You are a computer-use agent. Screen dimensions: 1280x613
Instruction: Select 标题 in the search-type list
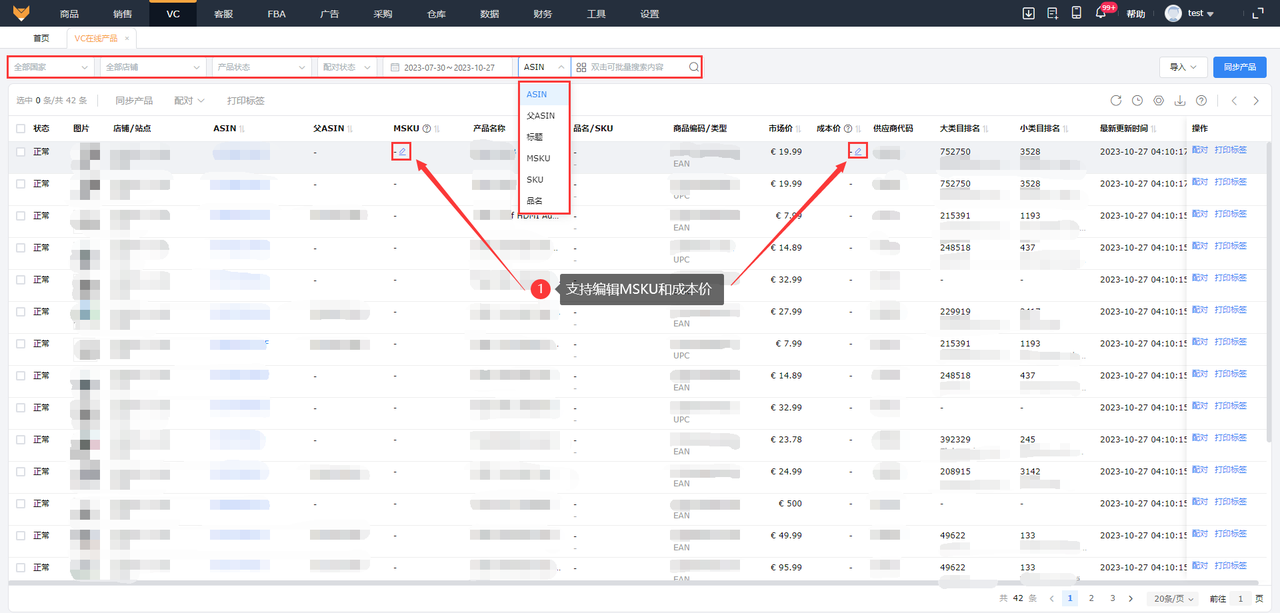point(544,137)
